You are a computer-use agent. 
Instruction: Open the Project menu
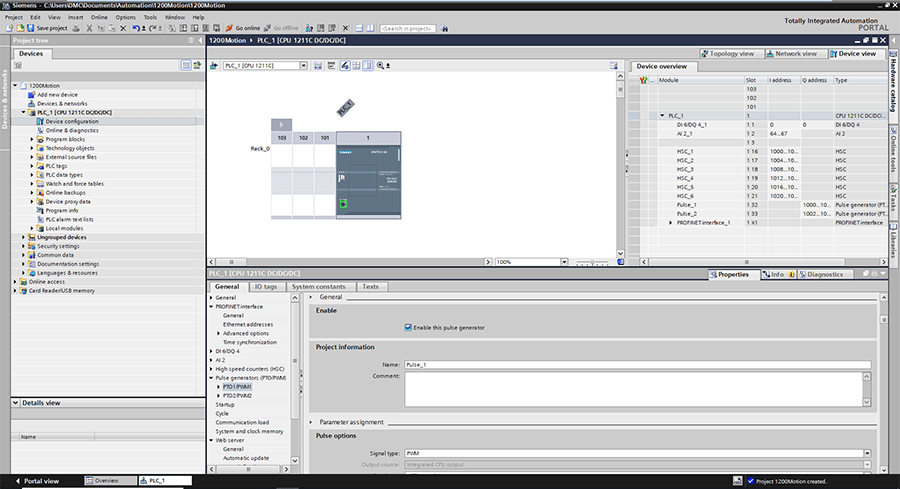[x=14, y=17]
